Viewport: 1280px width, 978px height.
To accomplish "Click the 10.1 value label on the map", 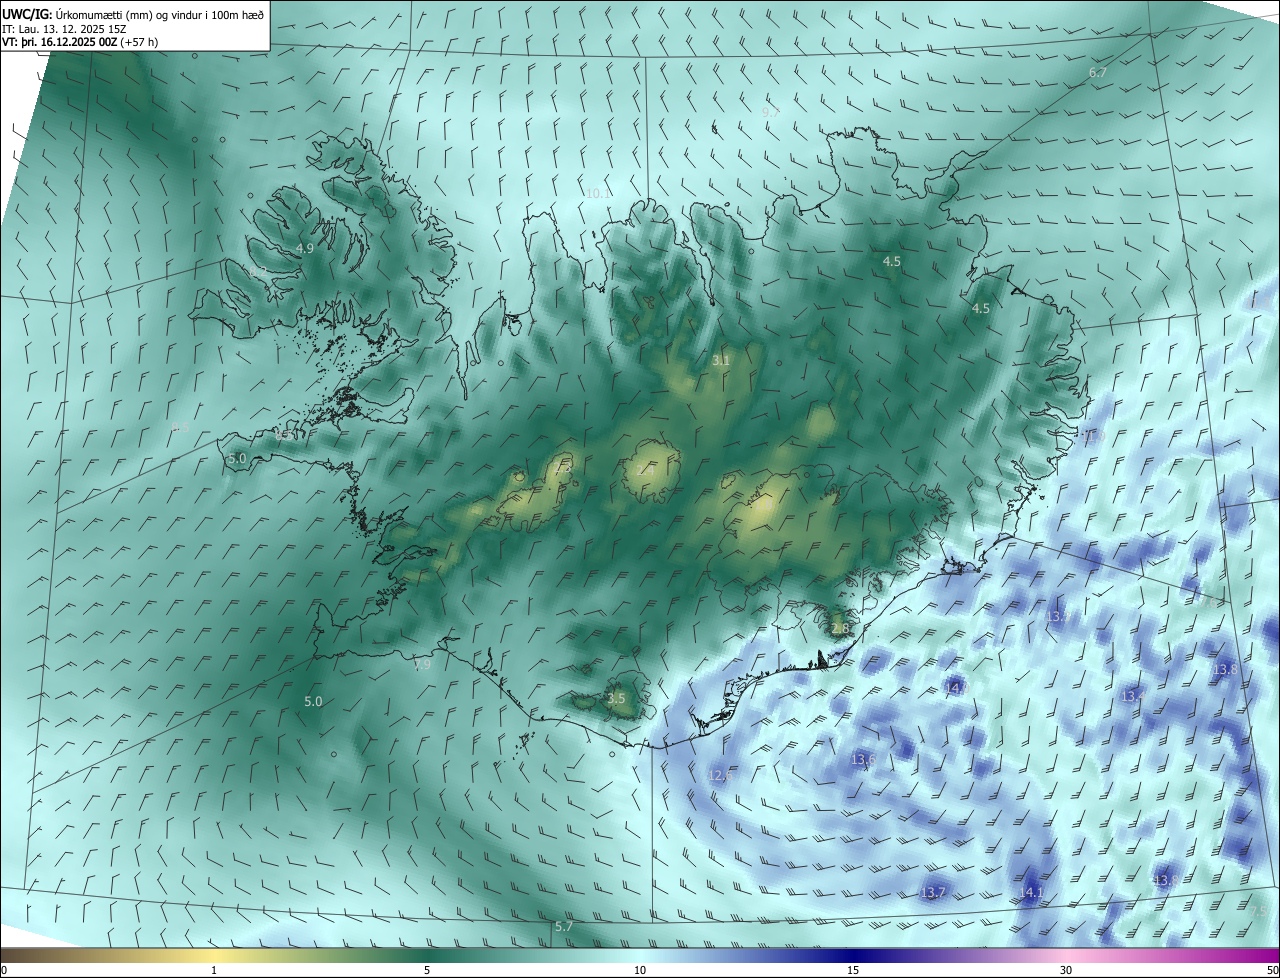I will (598, 193).
